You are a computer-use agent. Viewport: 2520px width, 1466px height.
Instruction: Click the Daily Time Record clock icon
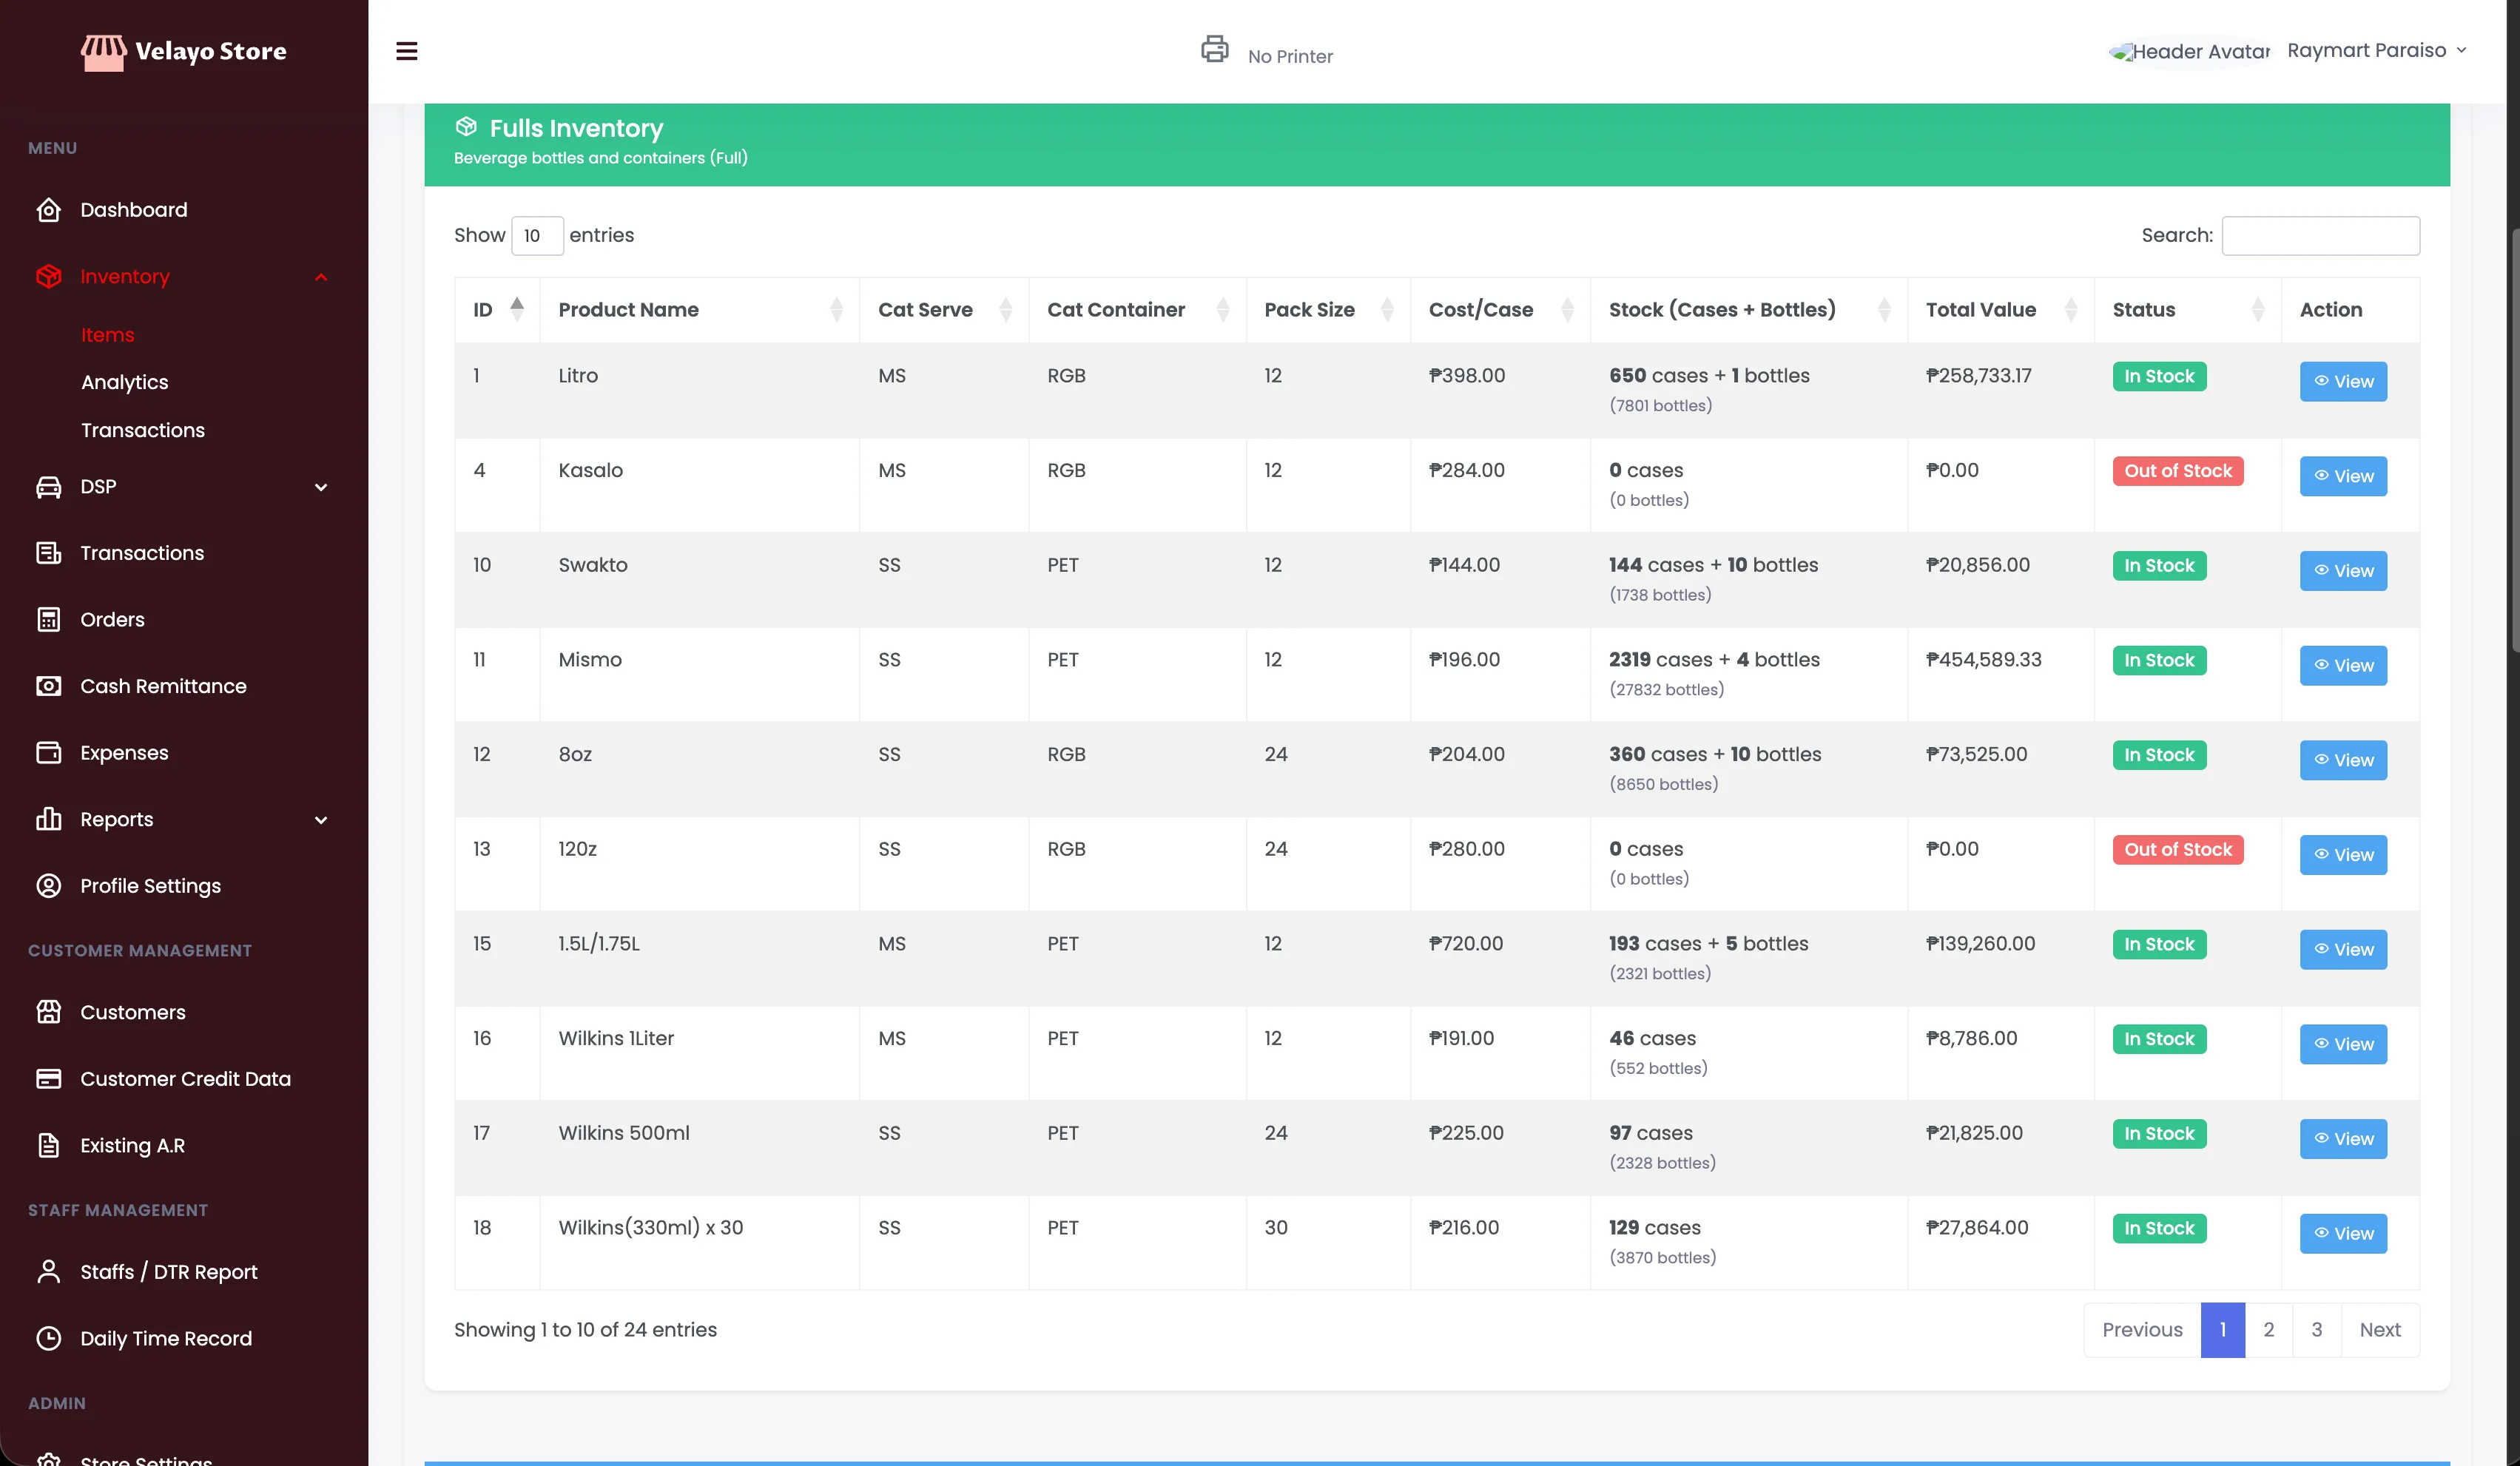click(48, 1338)
